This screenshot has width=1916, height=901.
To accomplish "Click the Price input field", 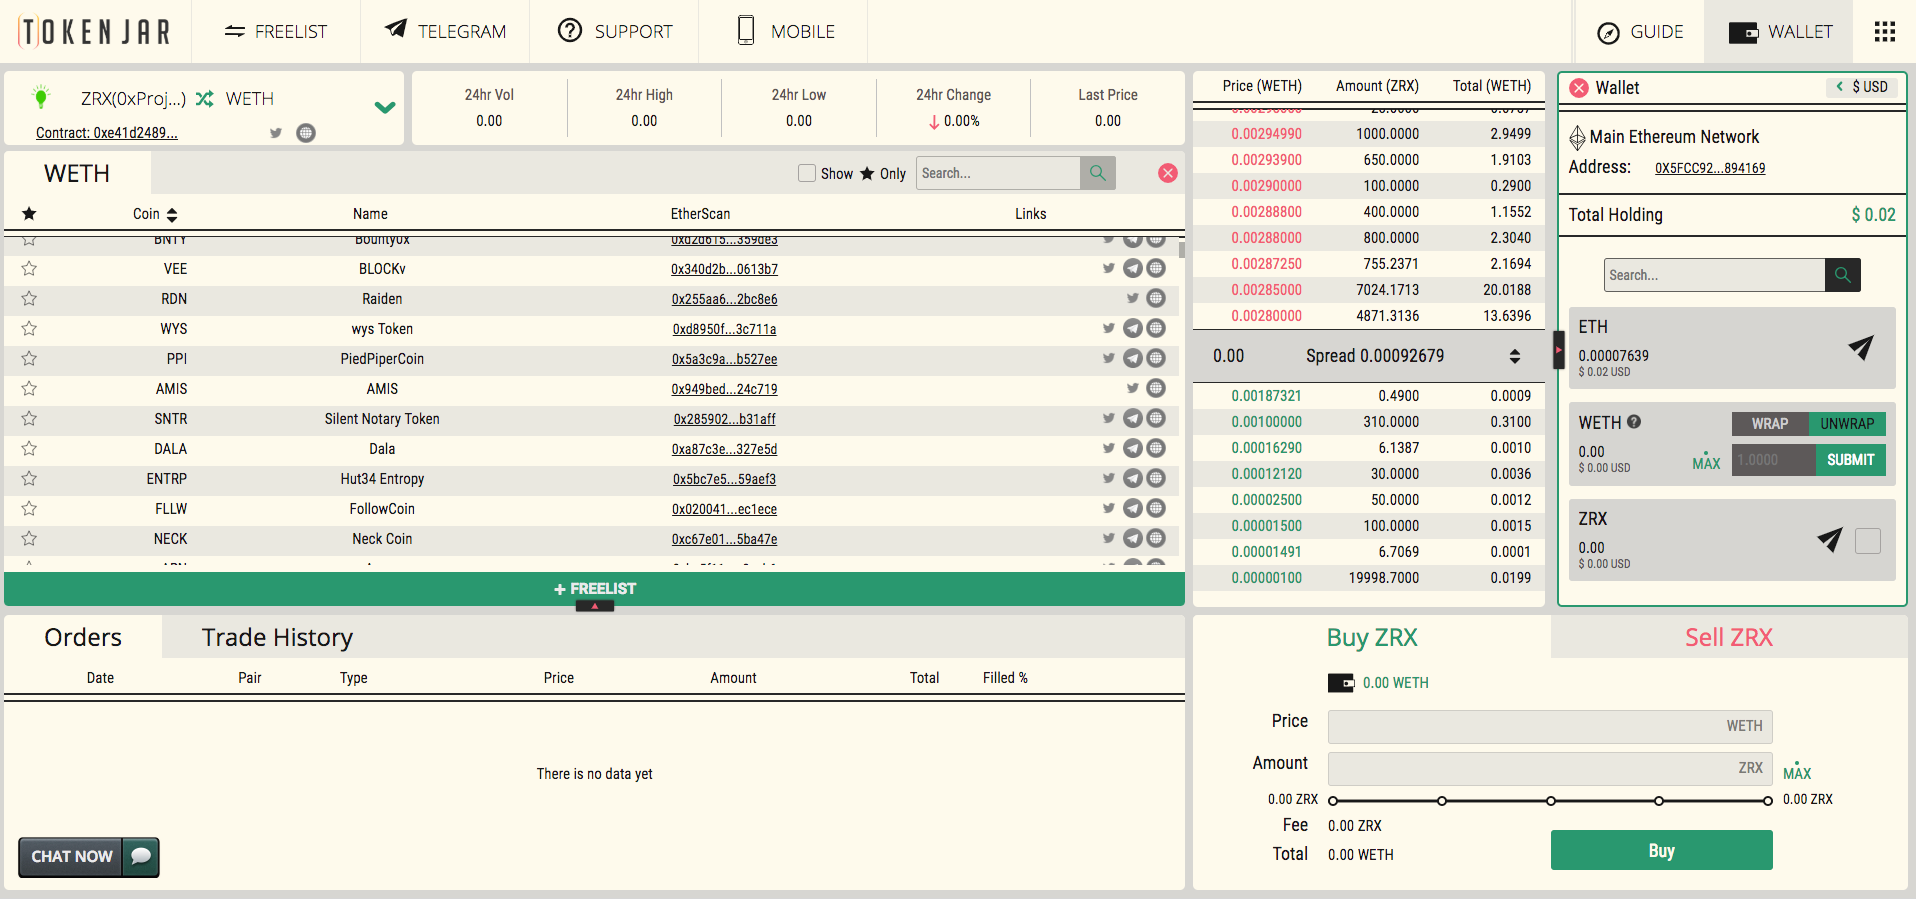I will [x=1550, y=726].
